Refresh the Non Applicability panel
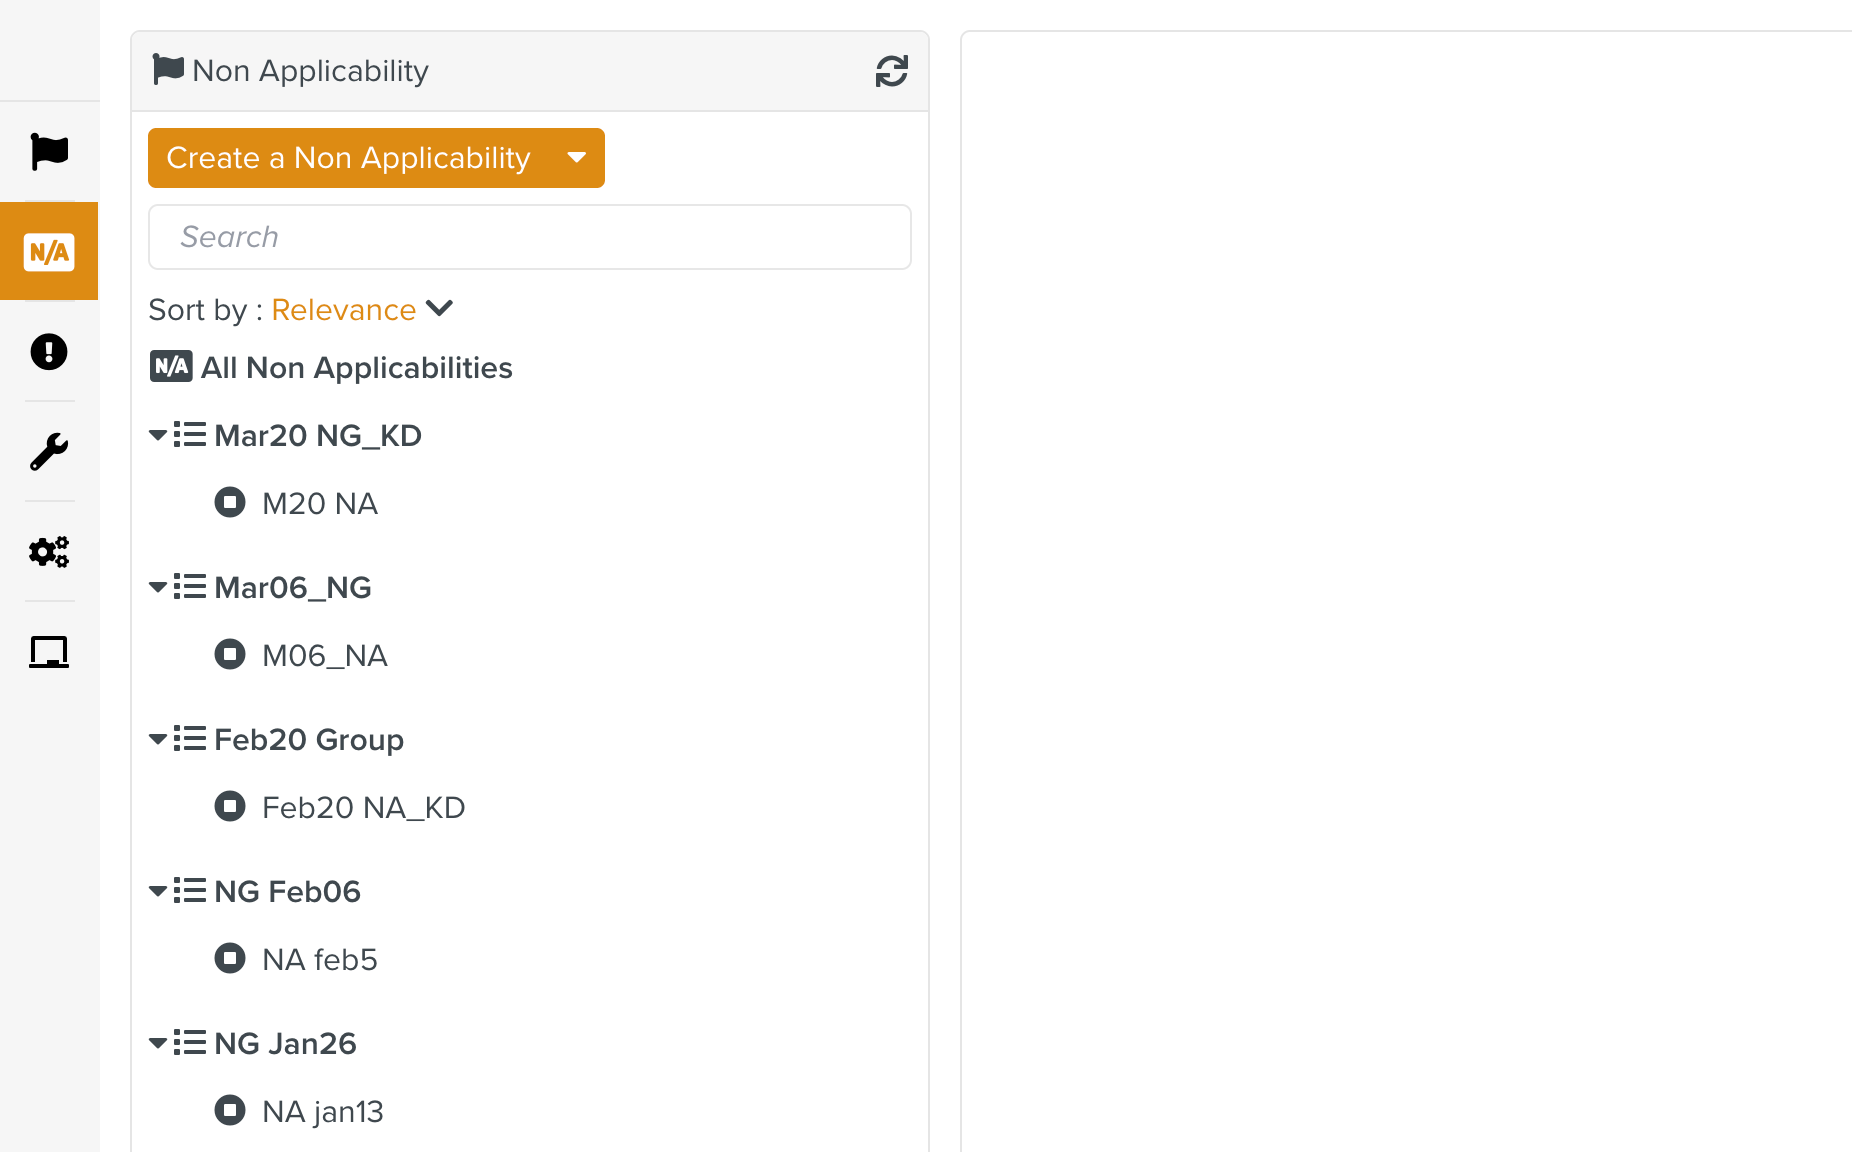Image resolution: width=1852 pixels, height=1152 pixels. tap(891, 71)
